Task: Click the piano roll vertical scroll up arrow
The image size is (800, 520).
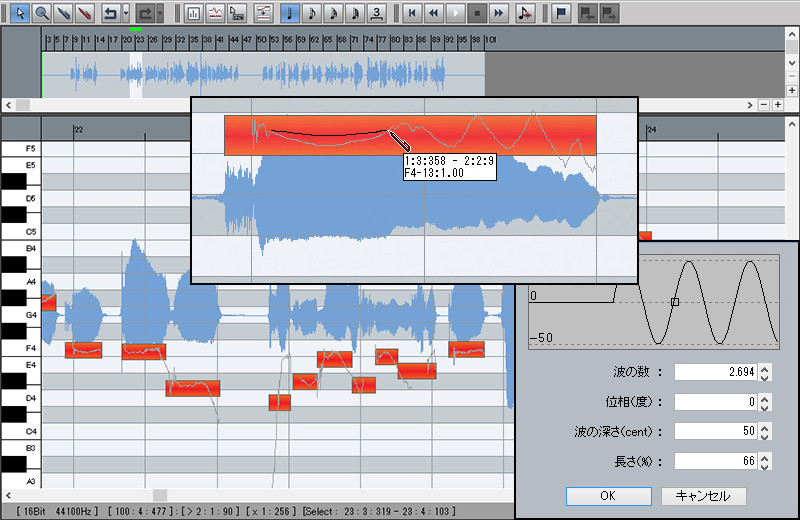Action: (792, 123)
